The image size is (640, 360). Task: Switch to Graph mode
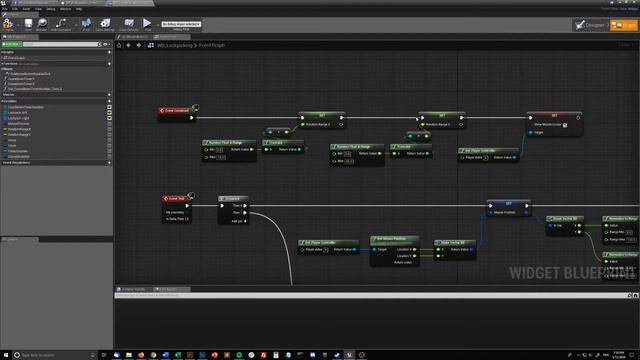624,25
